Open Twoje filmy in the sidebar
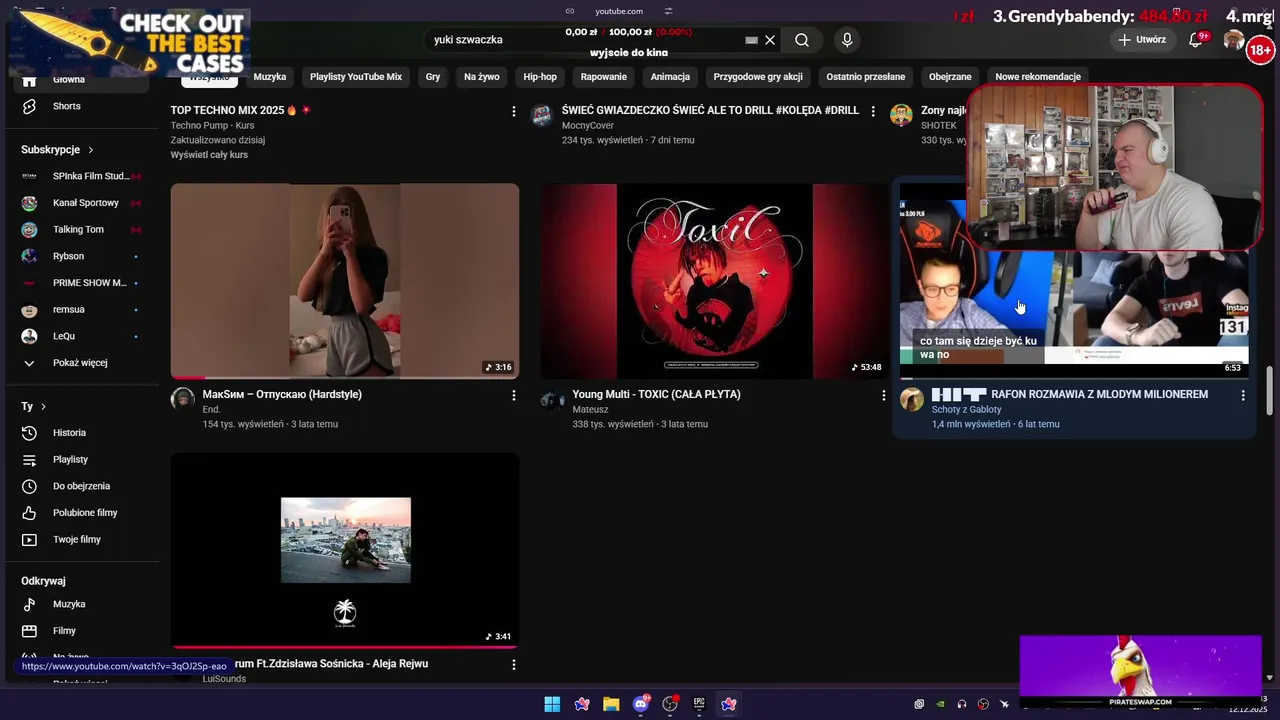 [x=77, y=540]
